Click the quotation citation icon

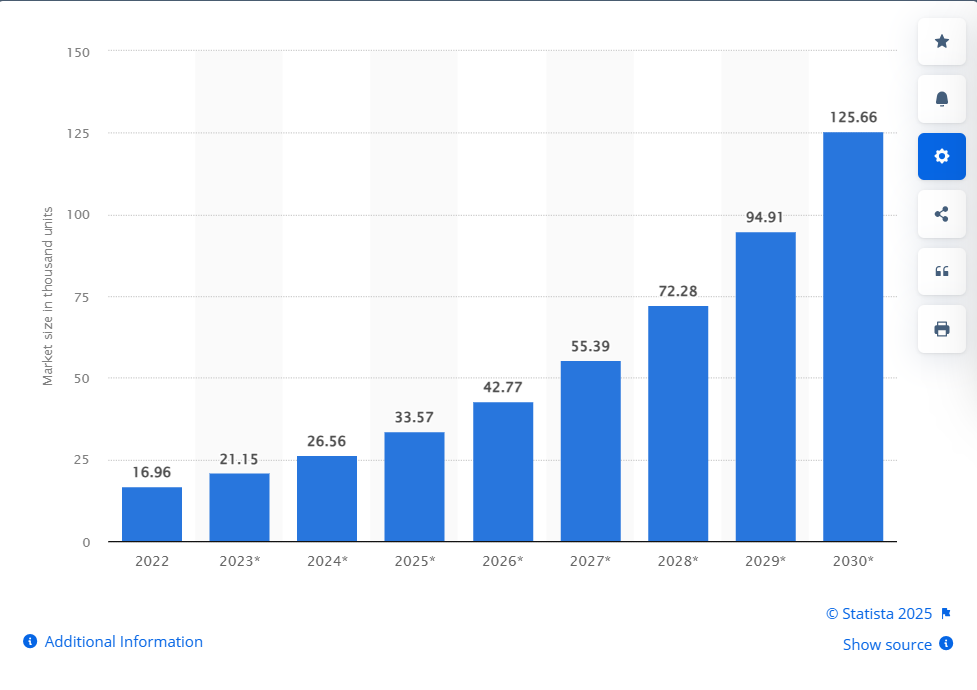pyautogui.click(x=941, y=271)
